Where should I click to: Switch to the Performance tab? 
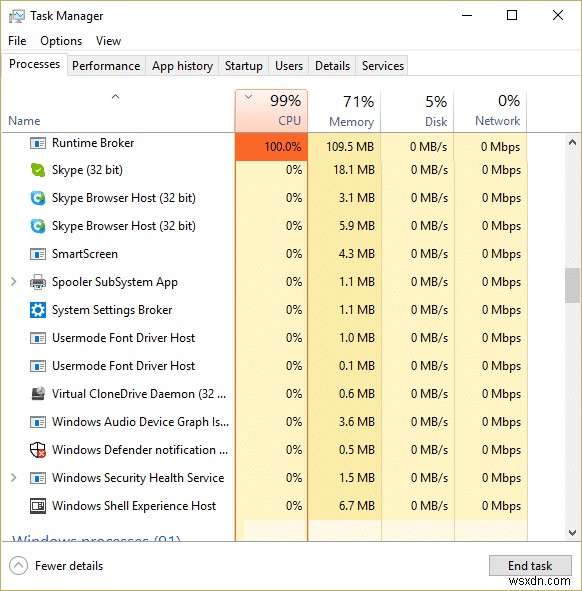click(x=106, y=66)
